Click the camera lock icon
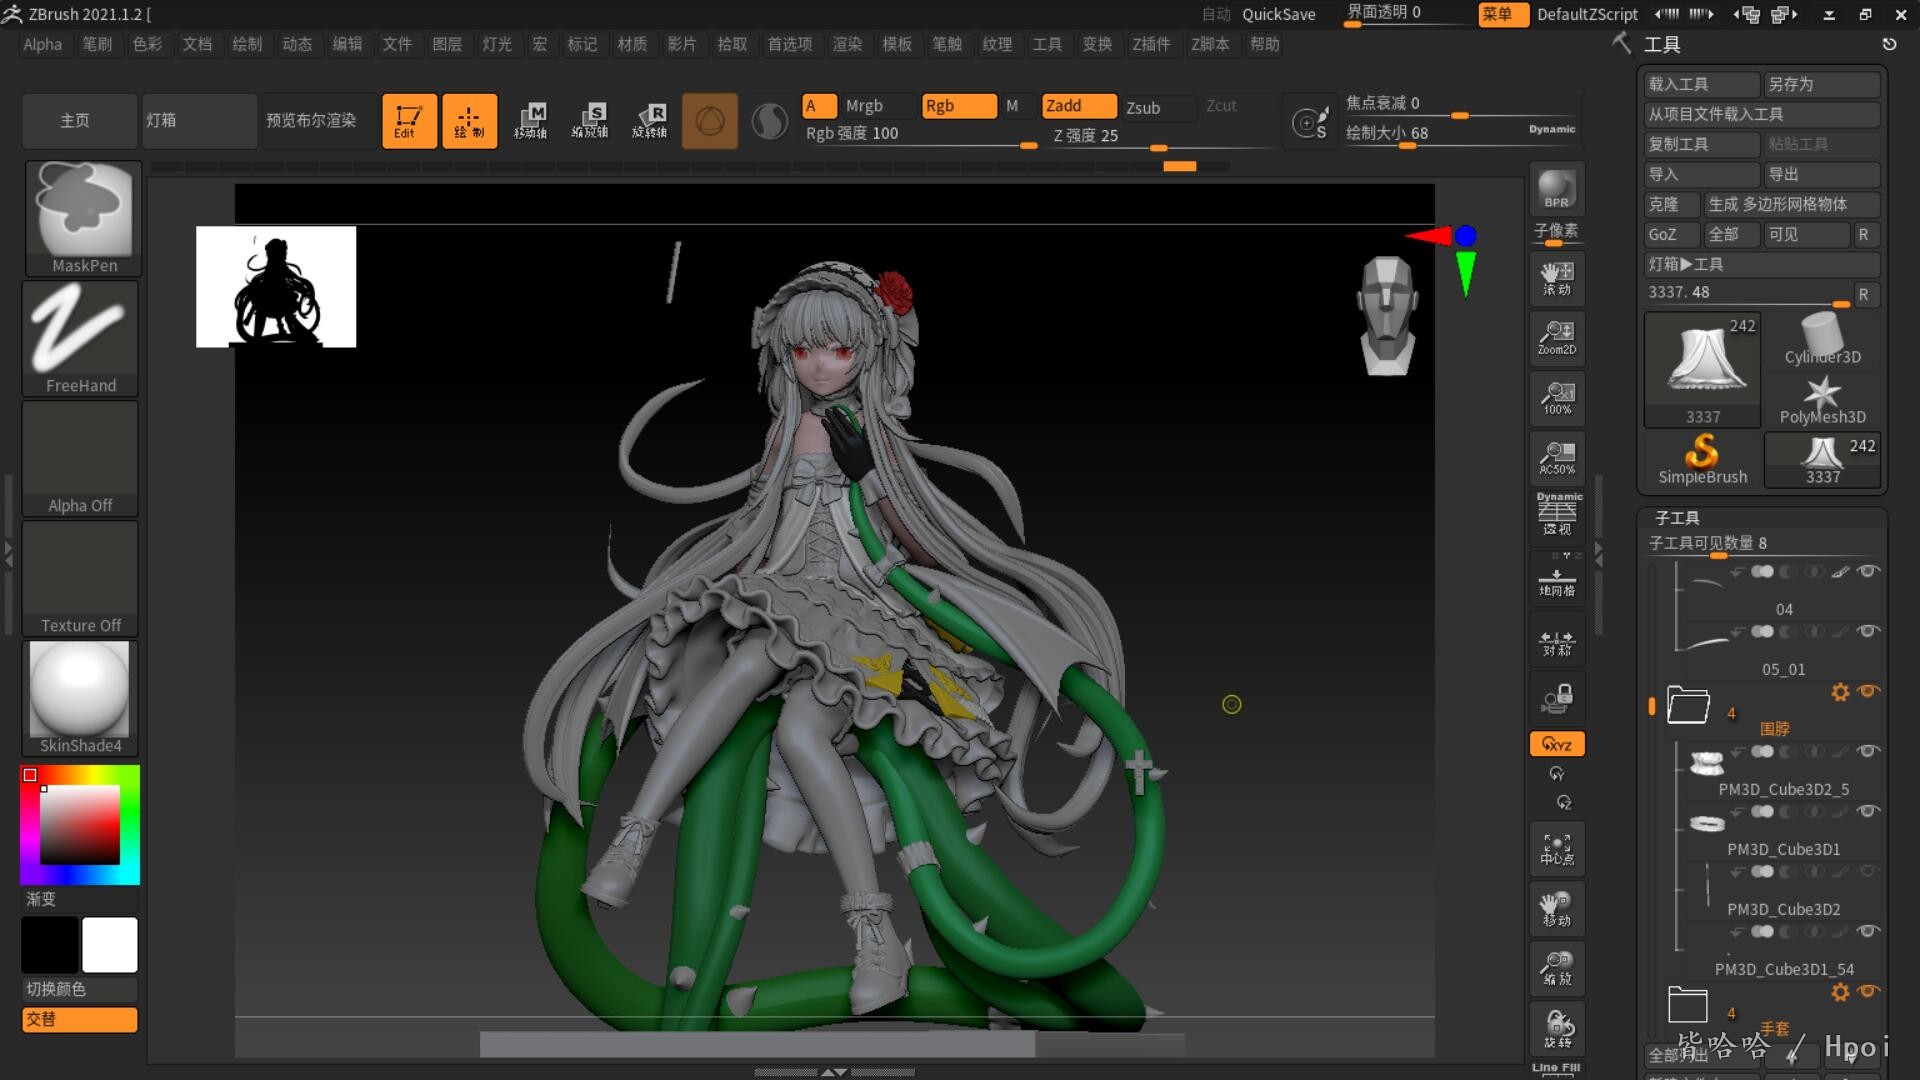 [x=1556, y=697]
